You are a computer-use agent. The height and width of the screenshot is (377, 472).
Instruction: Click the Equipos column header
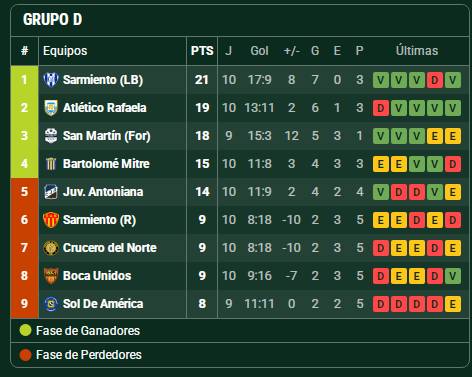tap(65, 51)
